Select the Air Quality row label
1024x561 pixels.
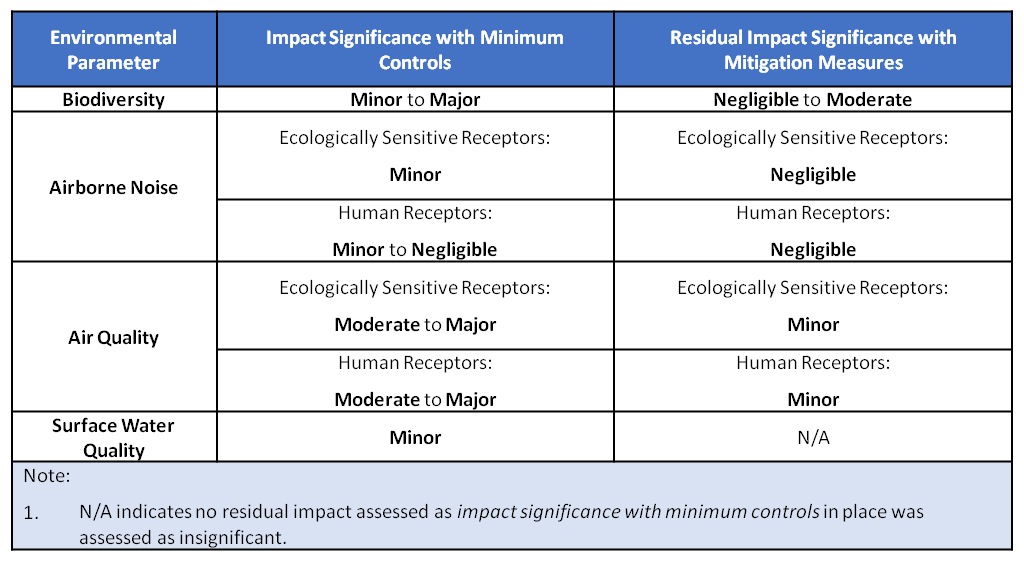click(114, 337)
